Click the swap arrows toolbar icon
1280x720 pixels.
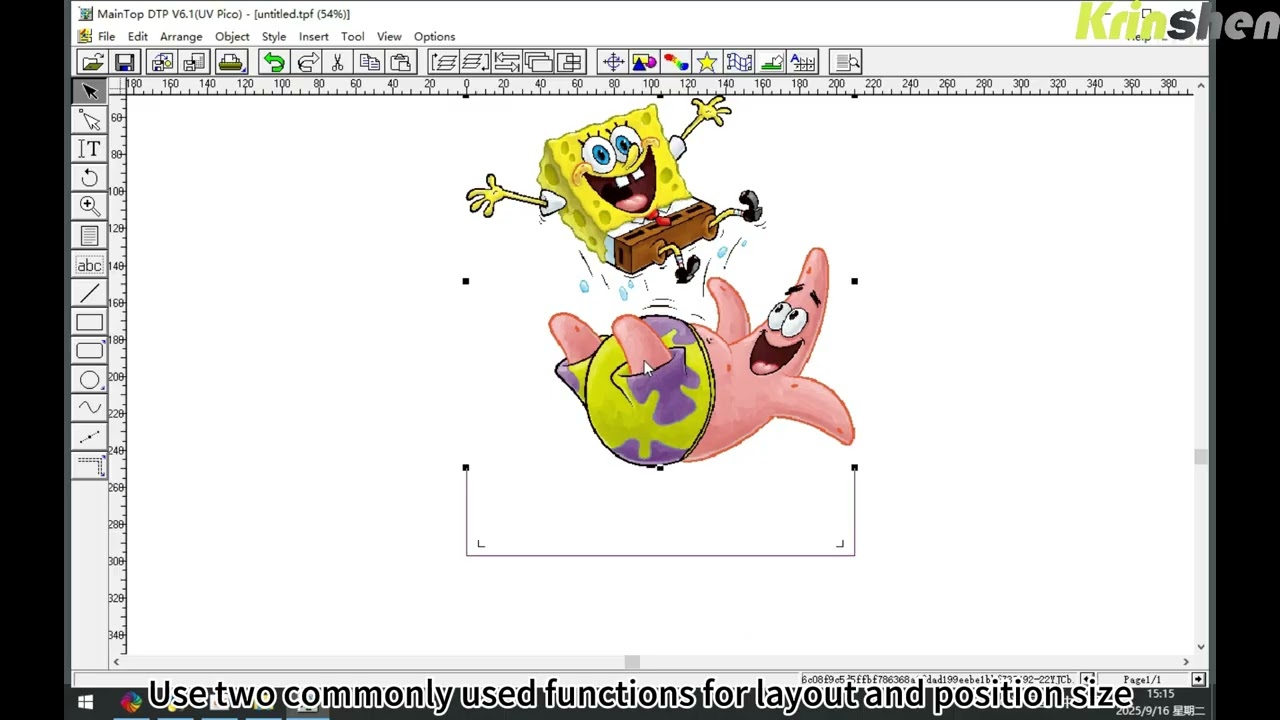[x=506, y=62]
